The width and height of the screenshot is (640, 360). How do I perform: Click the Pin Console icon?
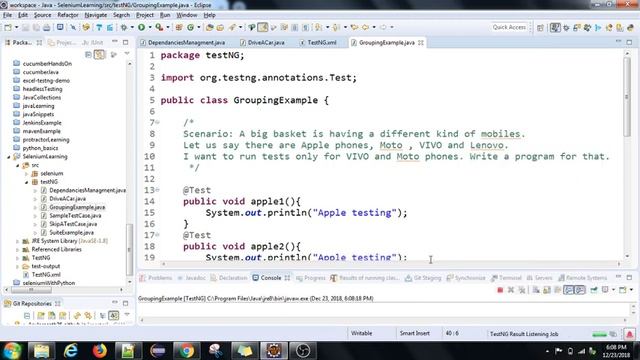[x=594, y=290]
